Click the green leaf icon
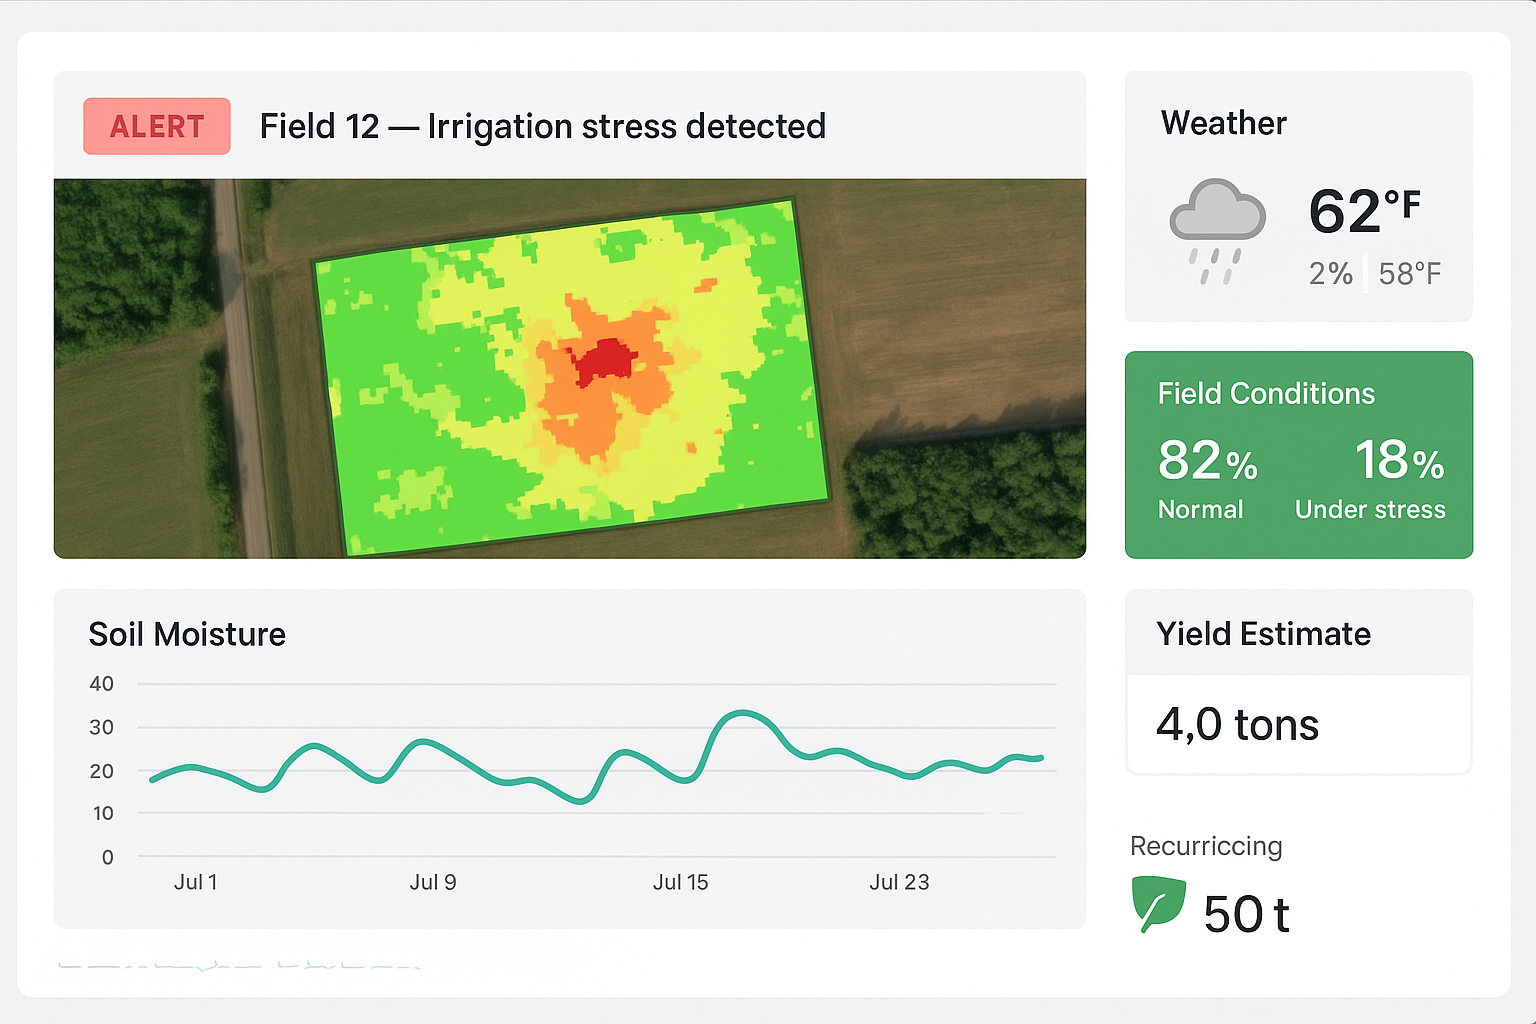This screenshot has width=1536, height=1024. point(1158,903)
